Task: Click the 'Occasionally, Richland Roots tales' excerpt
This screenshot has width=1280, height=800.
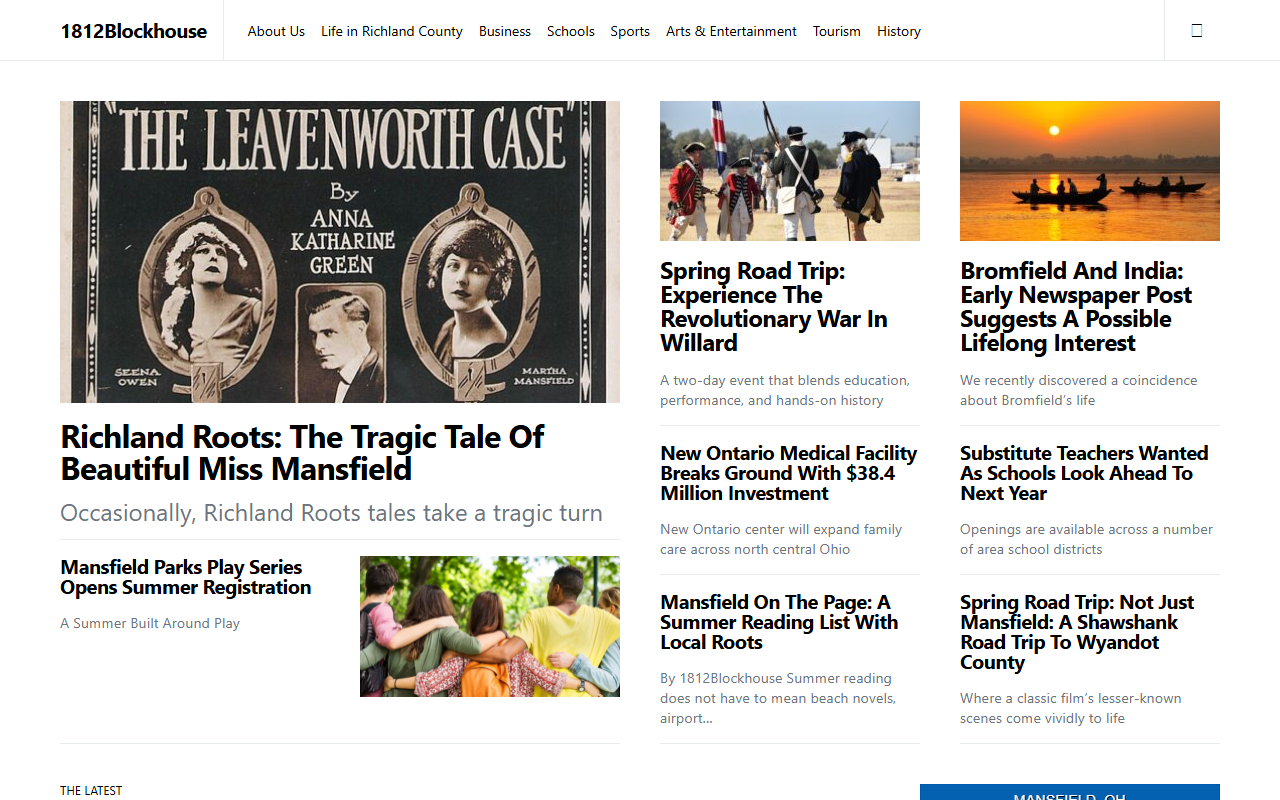Action: (331, 513)
